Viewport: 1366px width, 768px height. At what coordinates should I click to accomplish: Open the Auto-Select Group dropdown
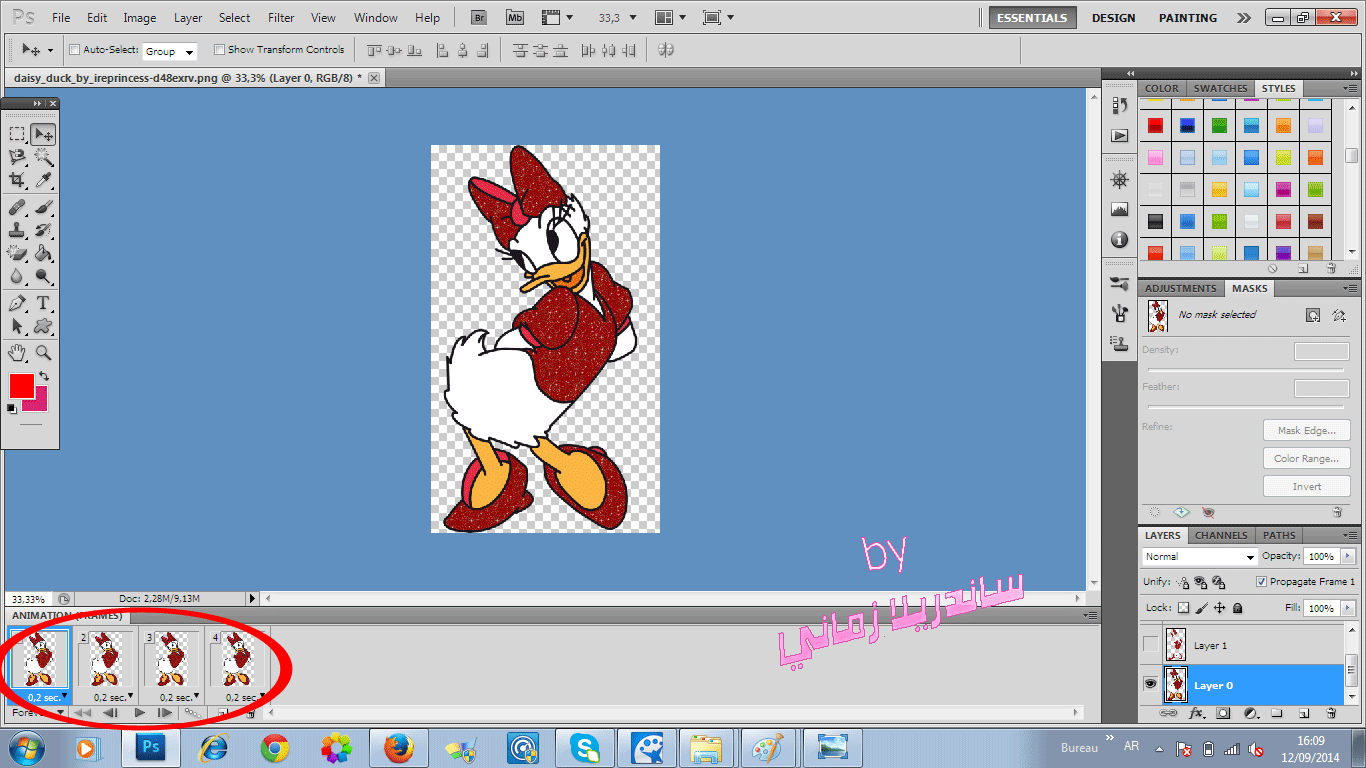170,51
